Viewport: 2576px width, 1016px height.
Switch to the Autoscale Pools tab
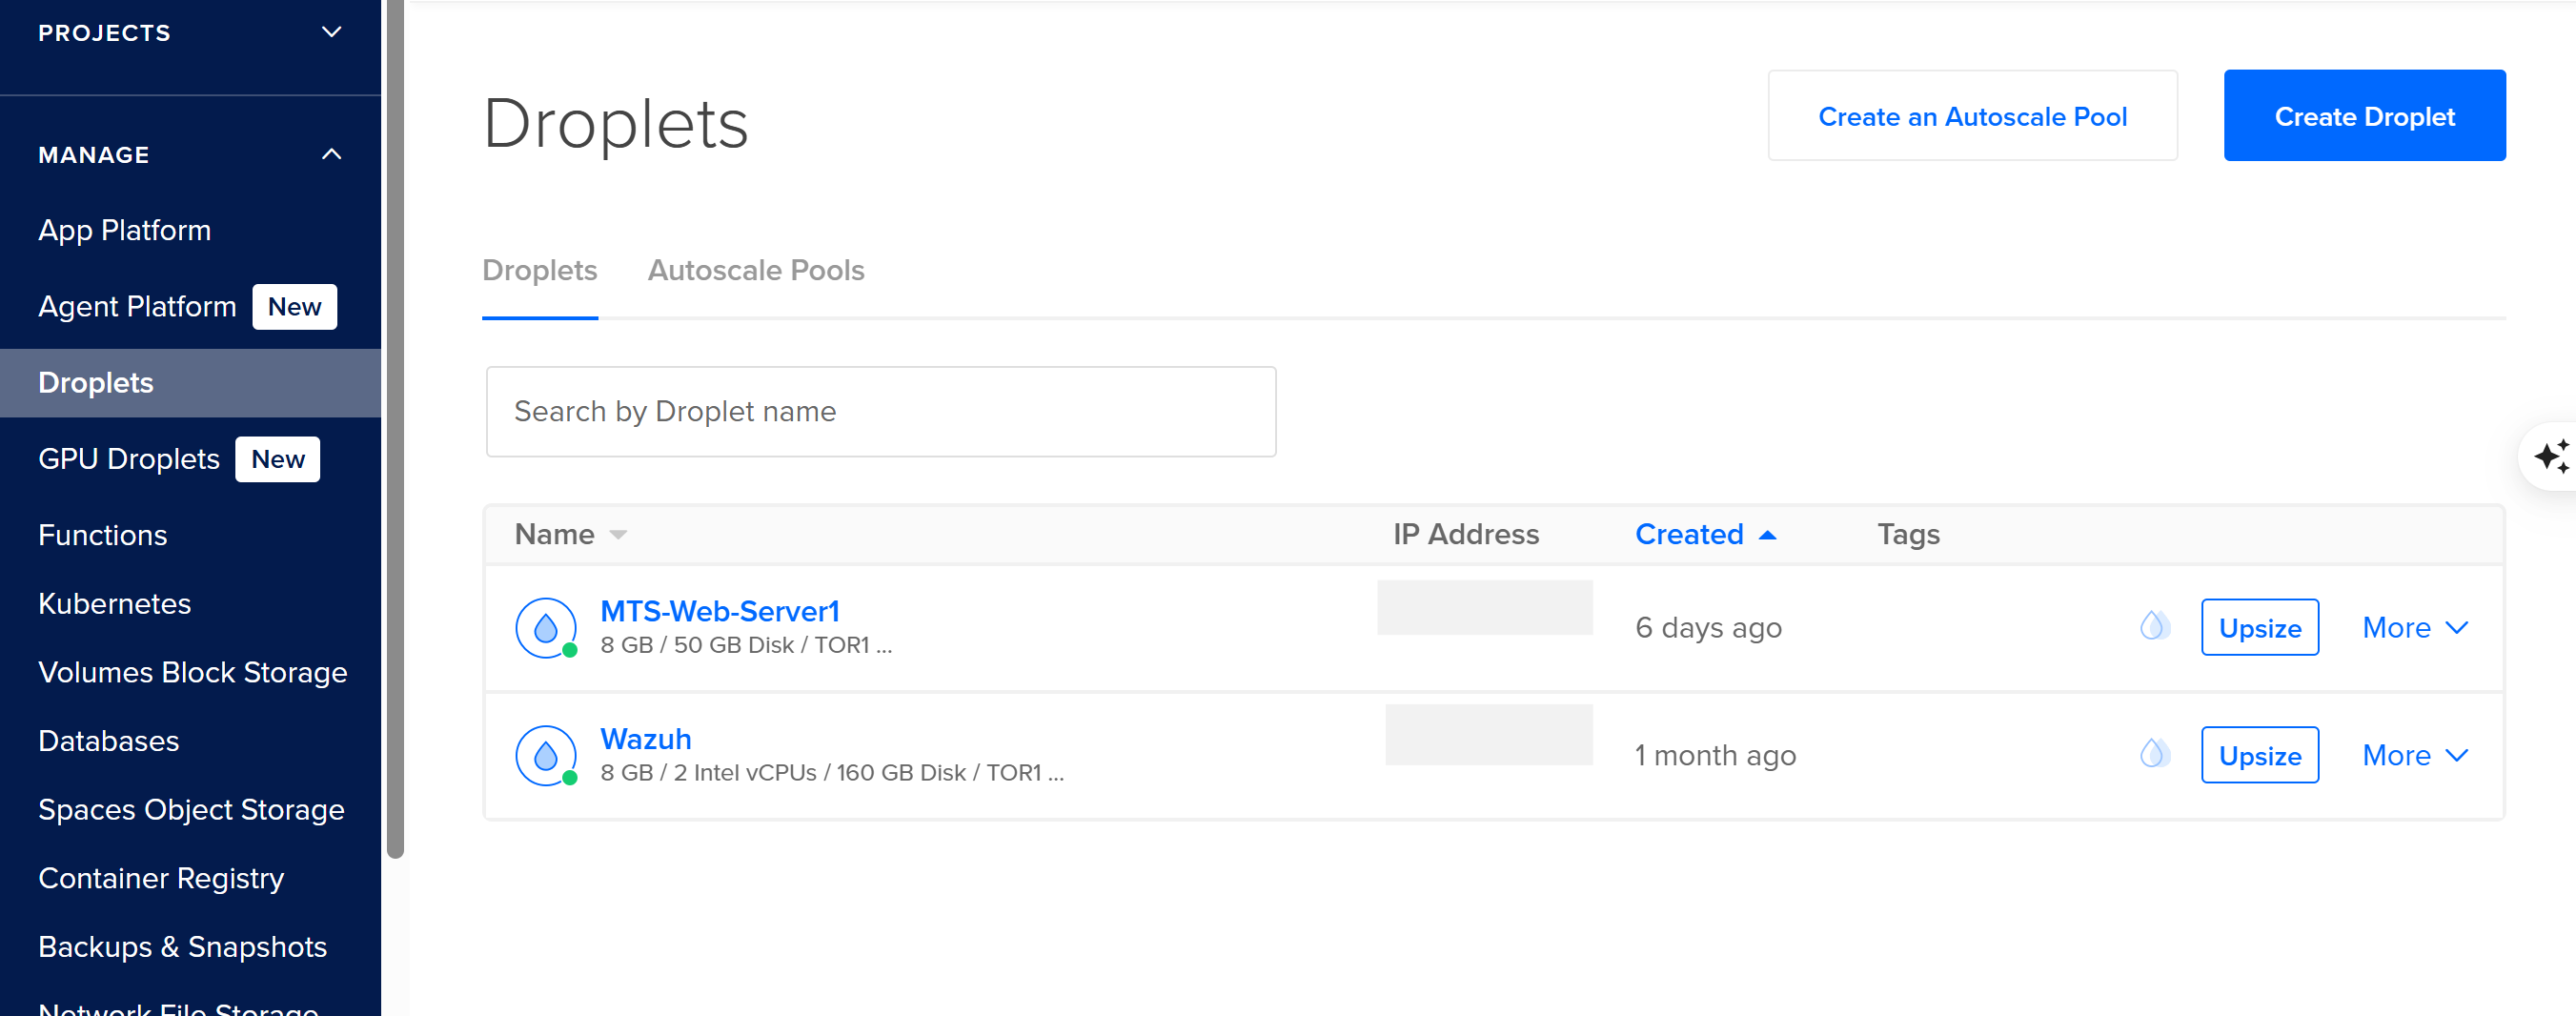755,270
